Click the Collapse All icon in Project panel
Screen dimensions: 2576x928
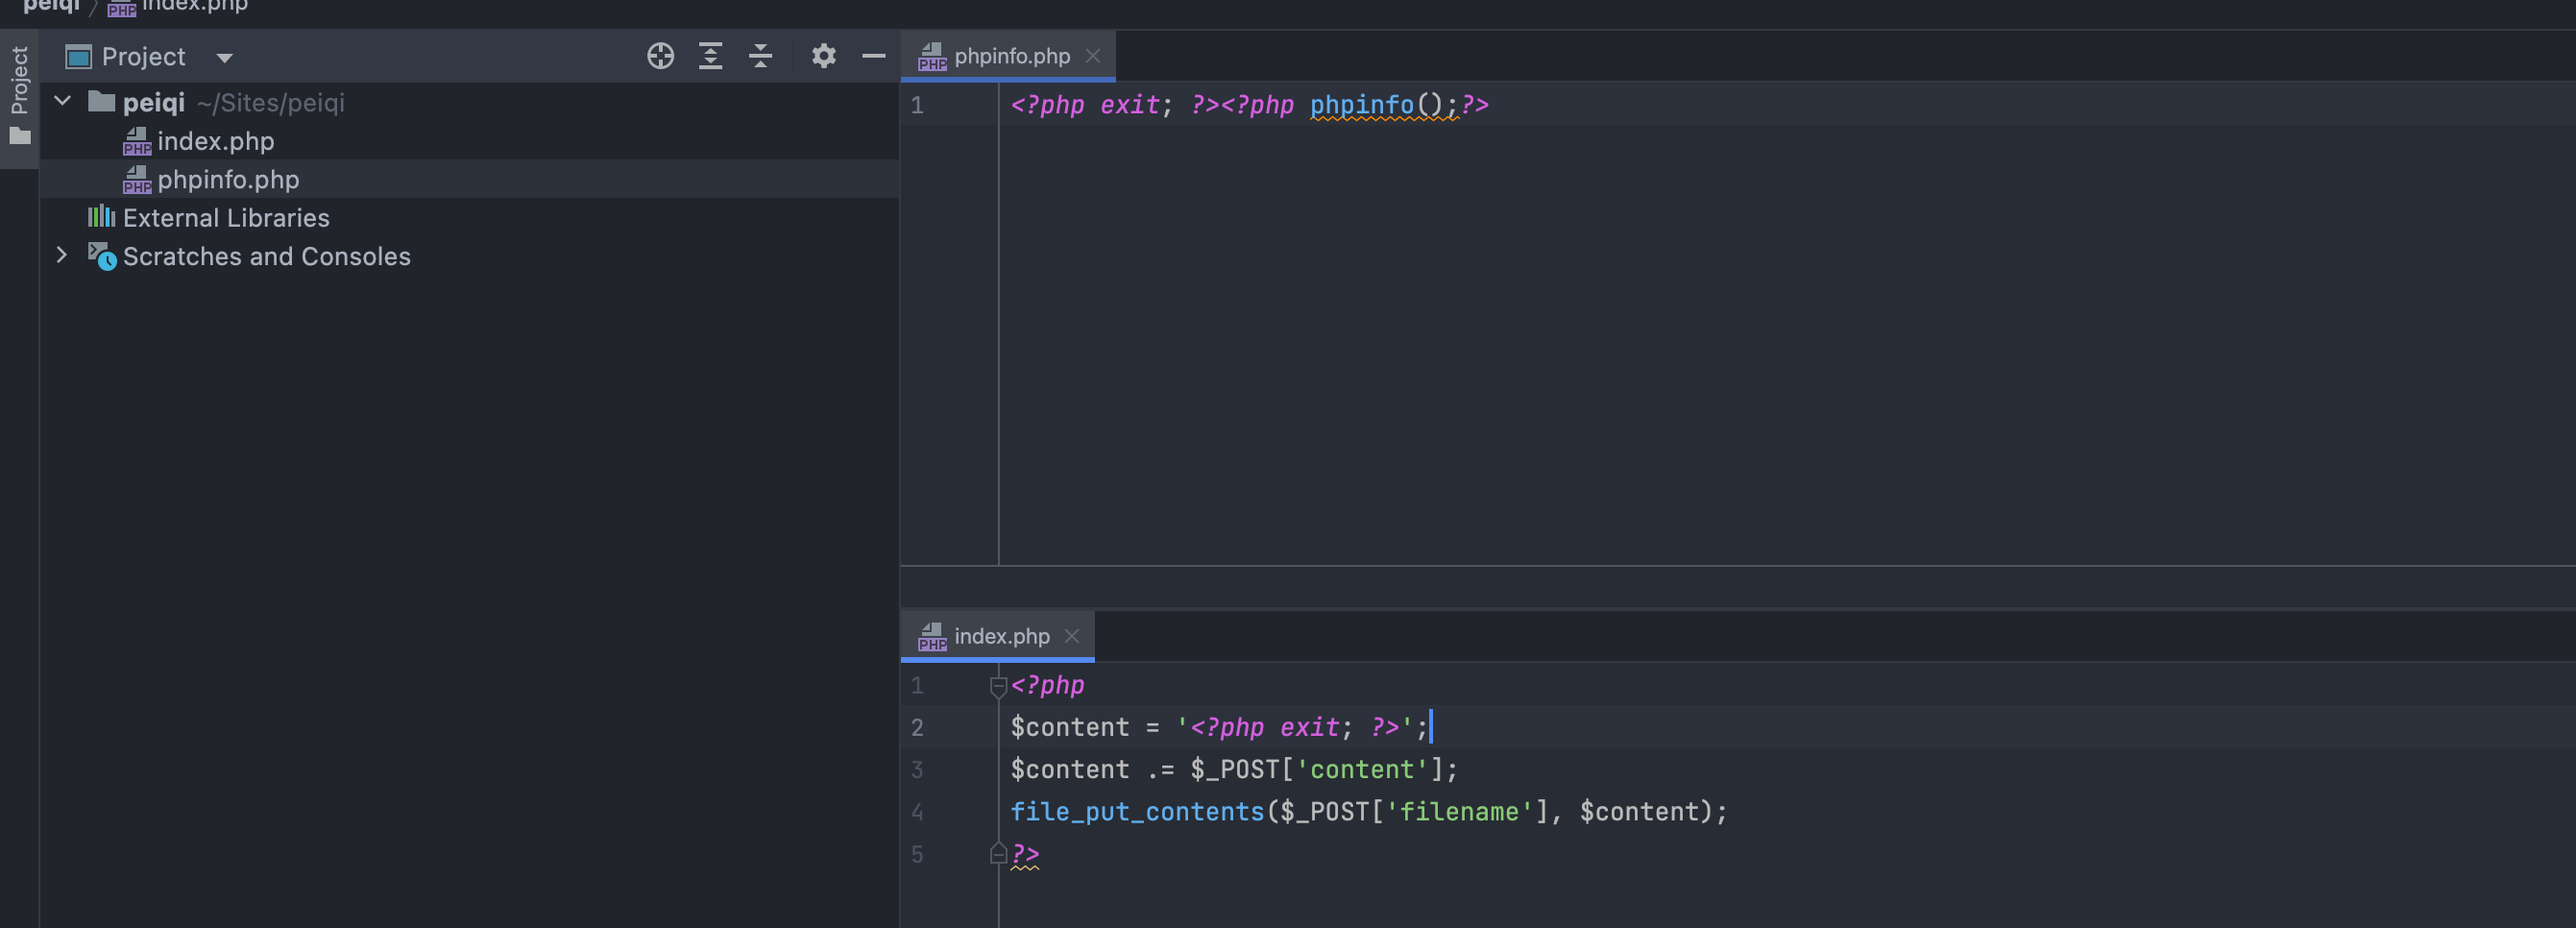click(x=760, y=56)
